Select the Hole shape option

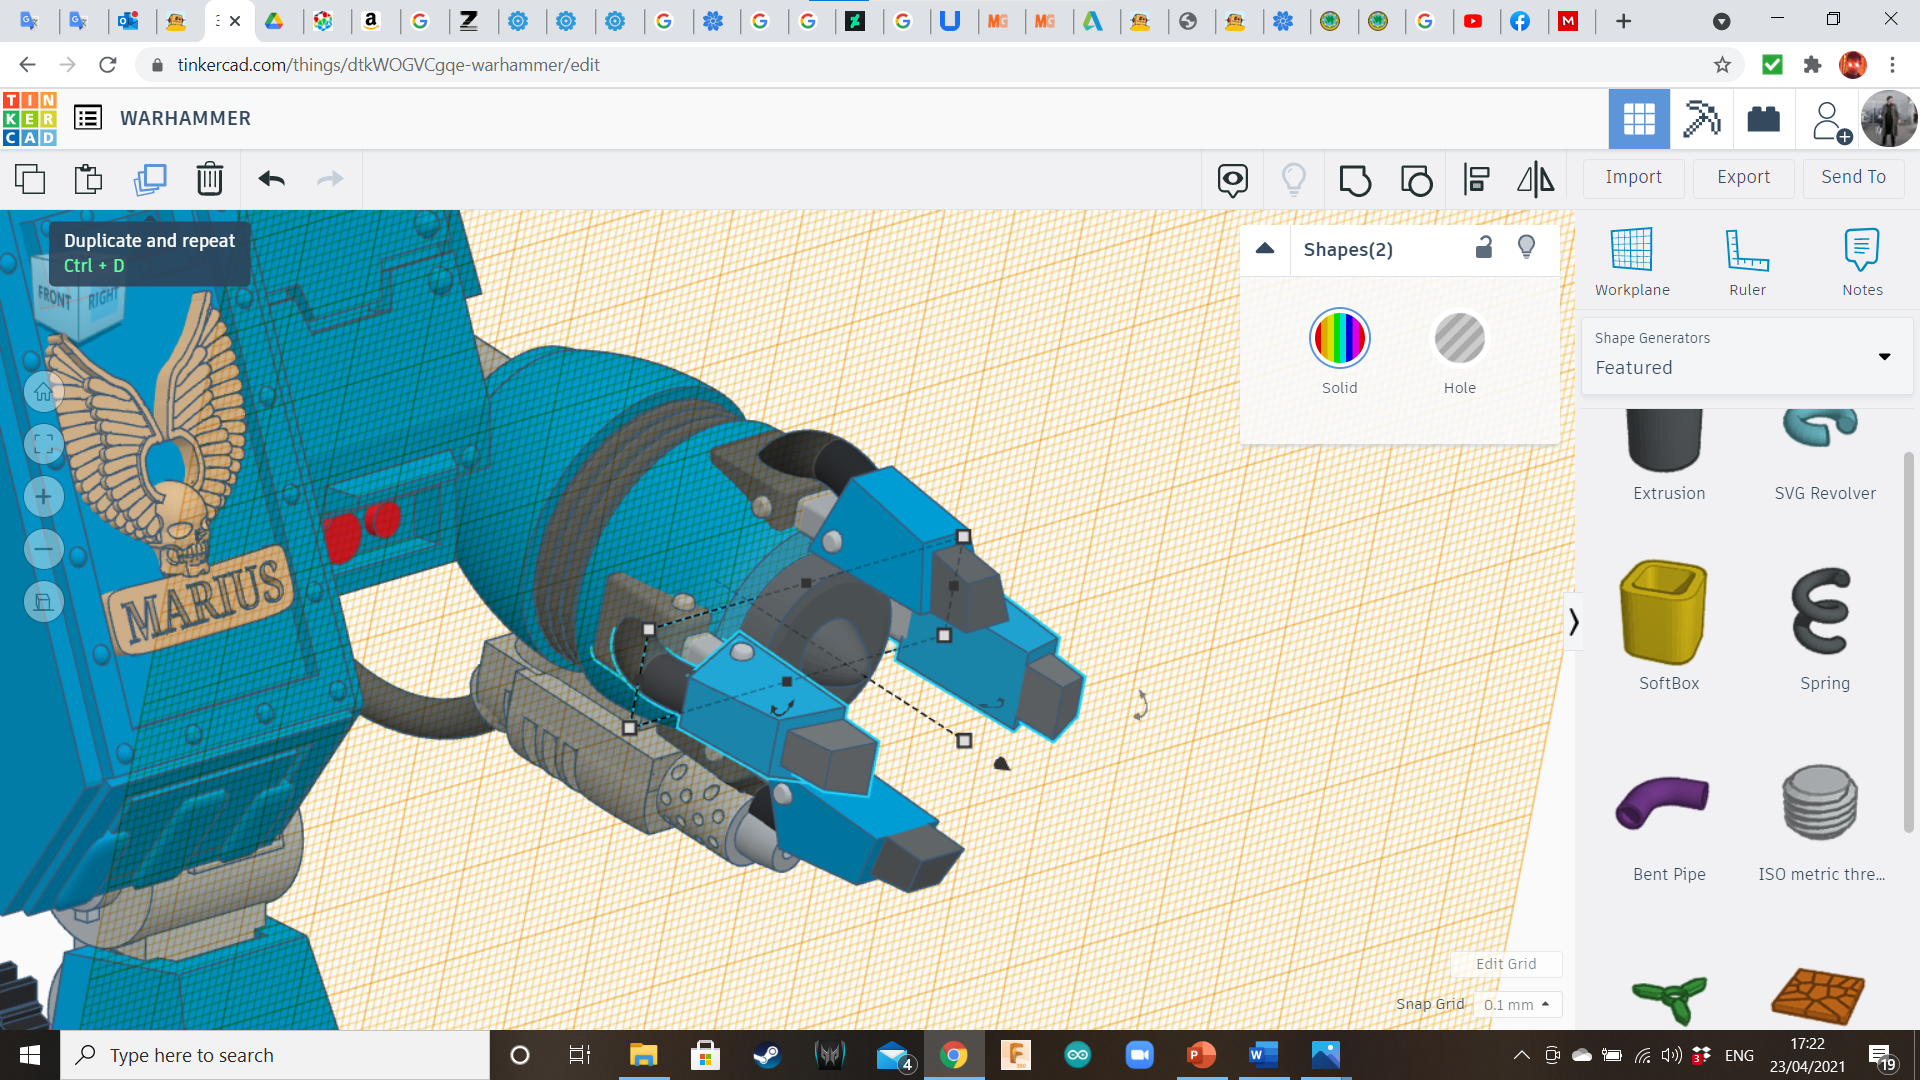(1459, 339)
